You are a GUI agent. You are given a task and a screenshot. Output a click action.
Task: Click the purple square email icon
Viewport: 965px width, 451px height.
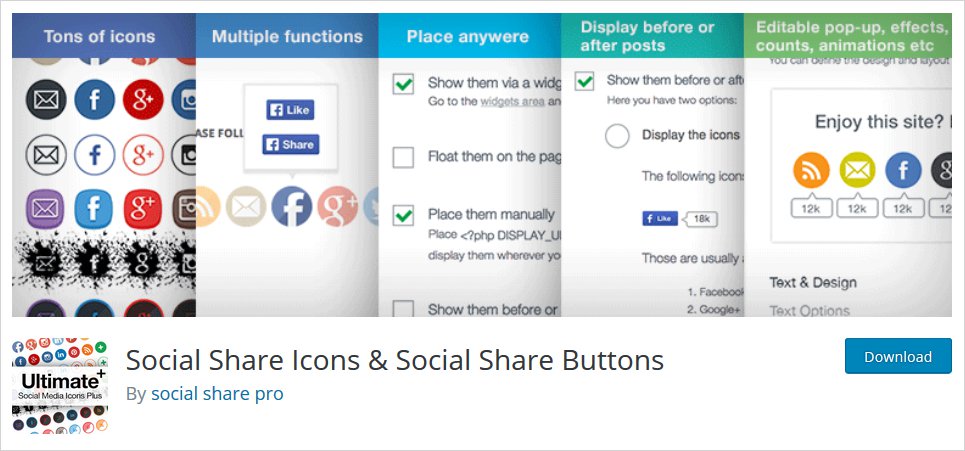(x=45, y=209)
